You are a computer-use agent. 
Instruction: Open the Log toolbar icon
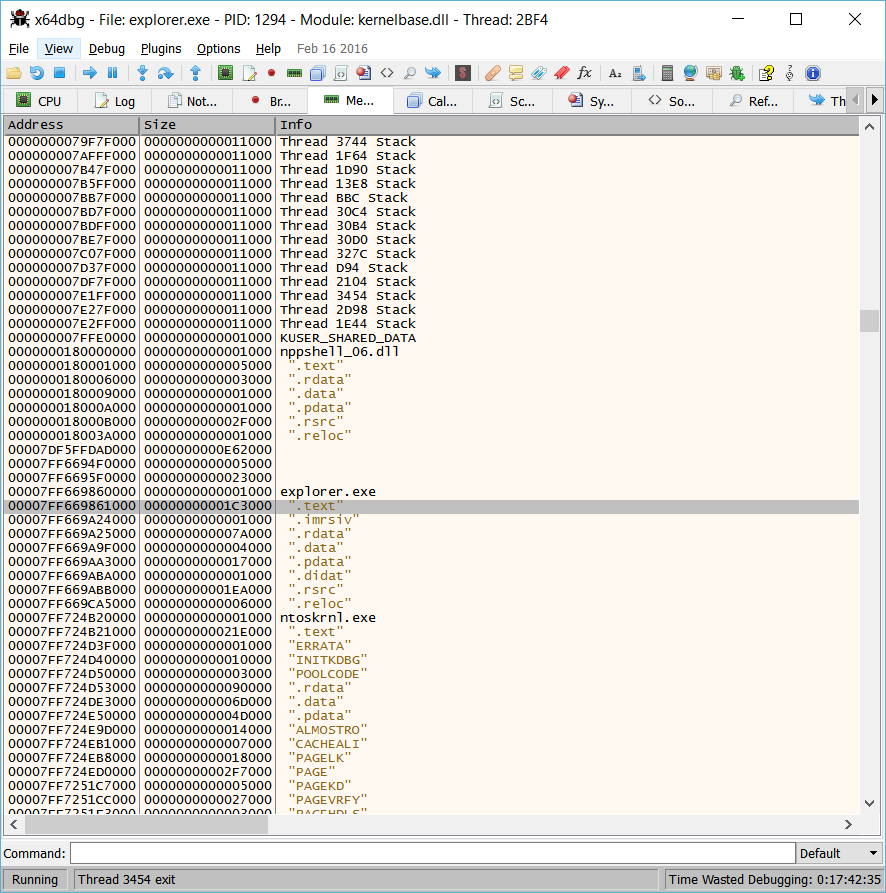(249, 73)
